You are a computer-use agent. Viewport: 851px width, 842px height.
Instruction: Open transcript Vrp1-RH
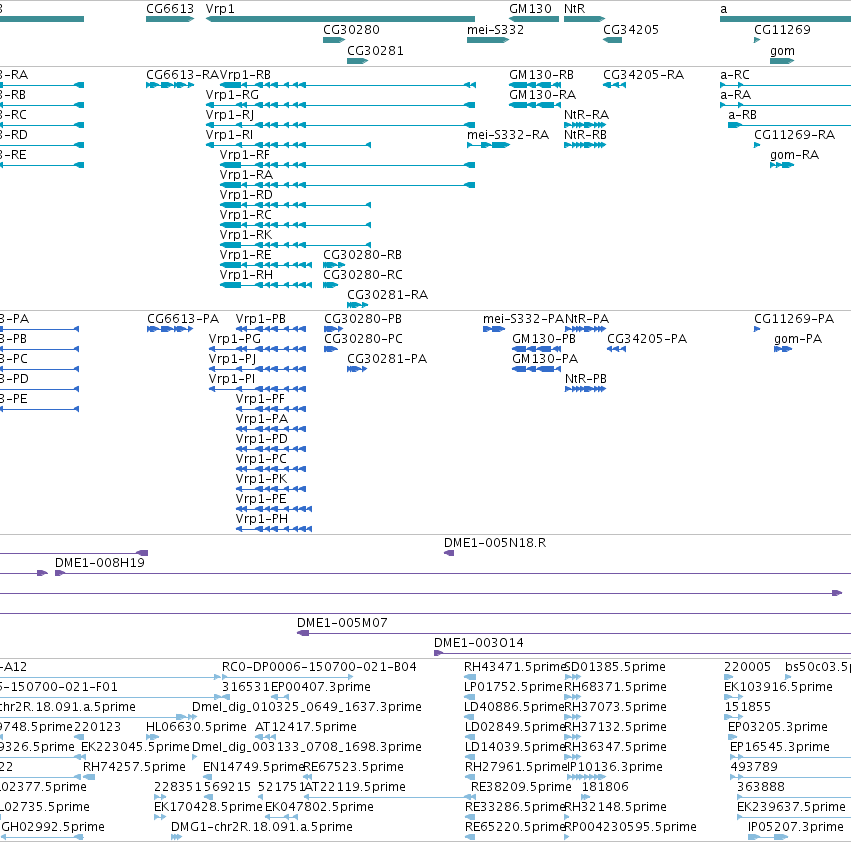pyautogui.click(x=246, y=275)
